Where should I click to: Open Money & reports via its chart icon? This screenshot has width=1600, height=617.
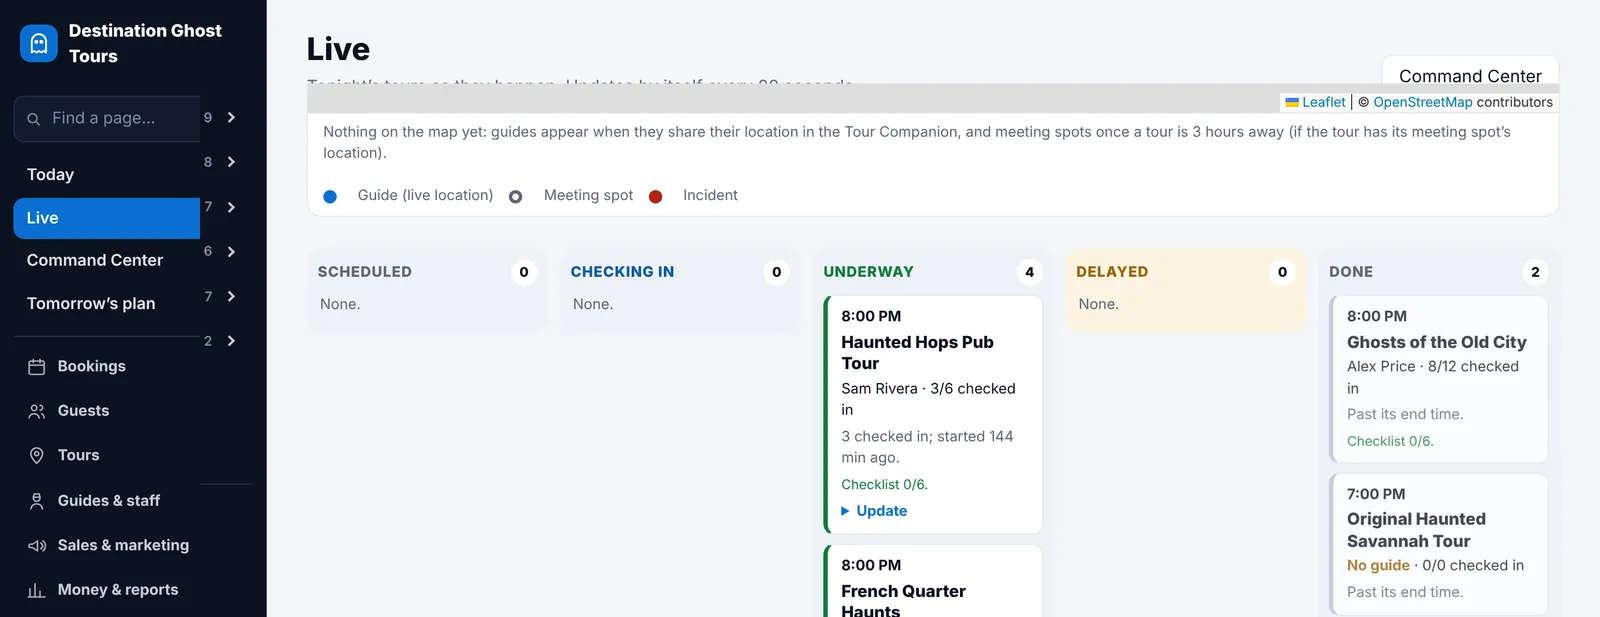(x=37, y=590)
